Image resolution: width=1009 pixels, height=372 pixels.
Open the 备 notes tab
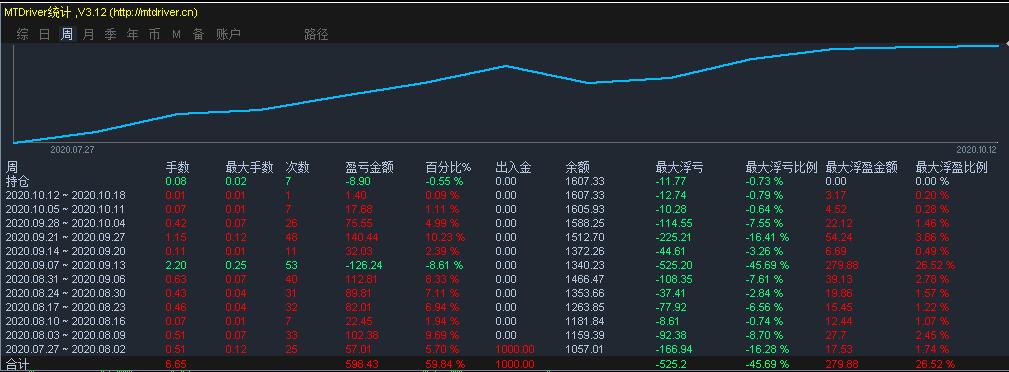pos(198,34)
